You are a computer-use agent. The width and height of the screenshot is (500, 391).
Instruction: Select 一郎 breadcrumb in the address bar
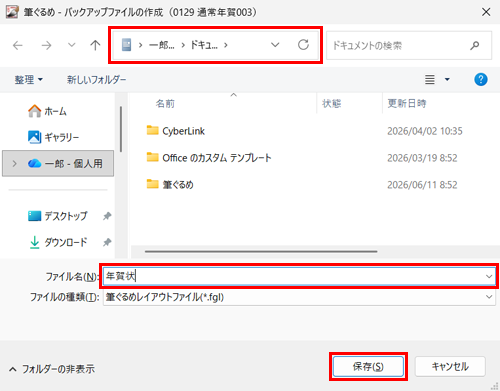pos(161,45)
